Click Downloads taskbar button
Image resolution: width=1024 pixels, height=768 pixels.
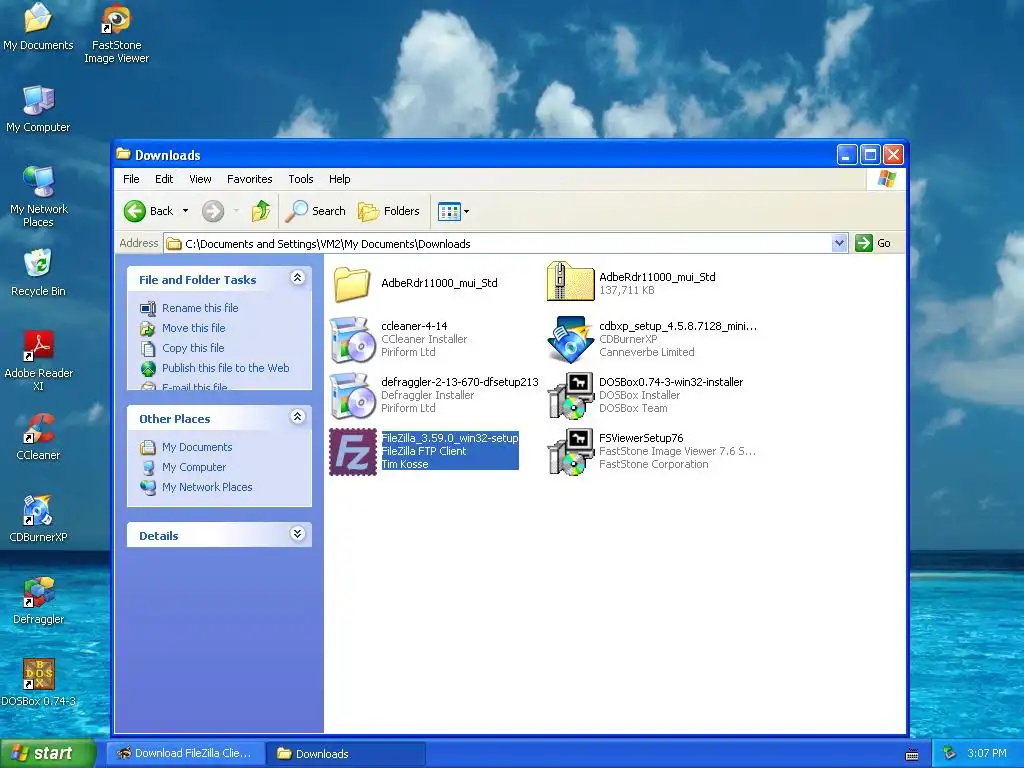click(x=345, y=754)
